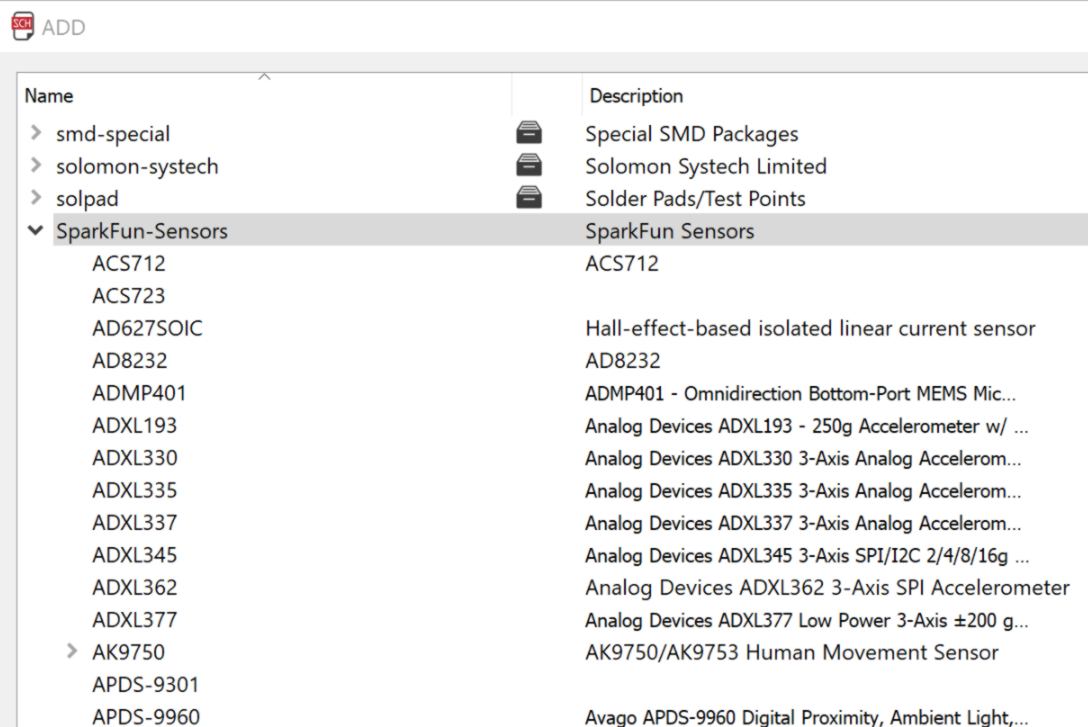
Task: Click the Description column header
Action: click(636, 96)
